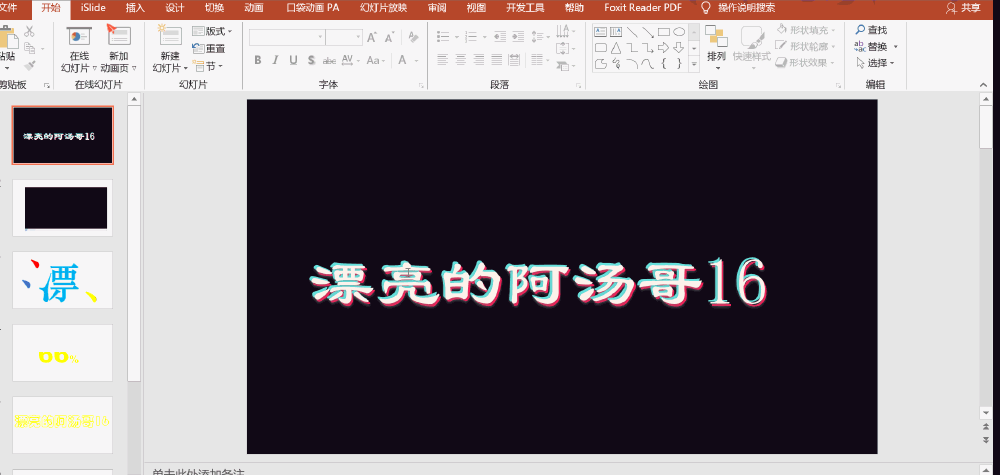The width and height of the screenshot is (1000, 475).
Task: Open the font size combo box
Action: 344,38
